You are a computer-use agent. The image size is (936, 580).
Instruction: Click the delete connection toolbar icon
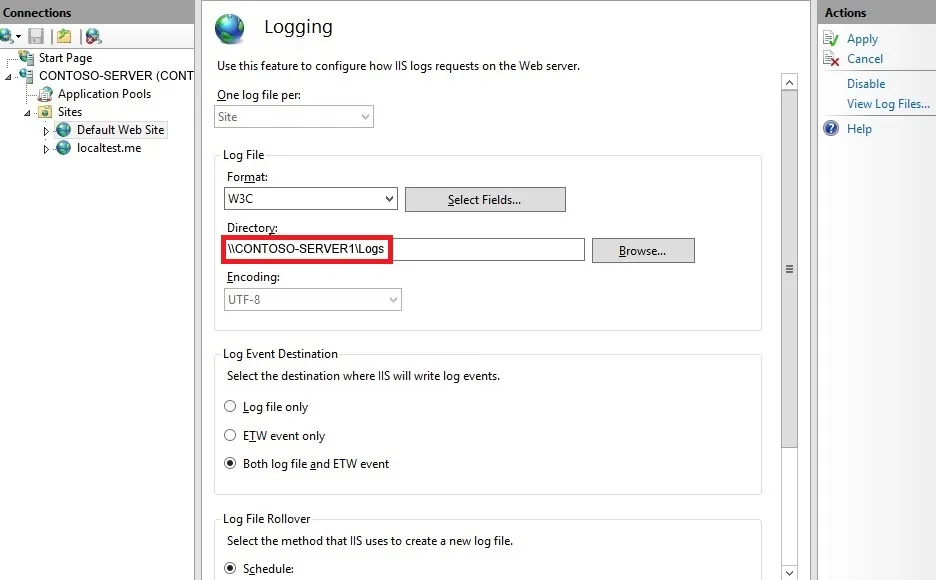[x=93, y=36]
